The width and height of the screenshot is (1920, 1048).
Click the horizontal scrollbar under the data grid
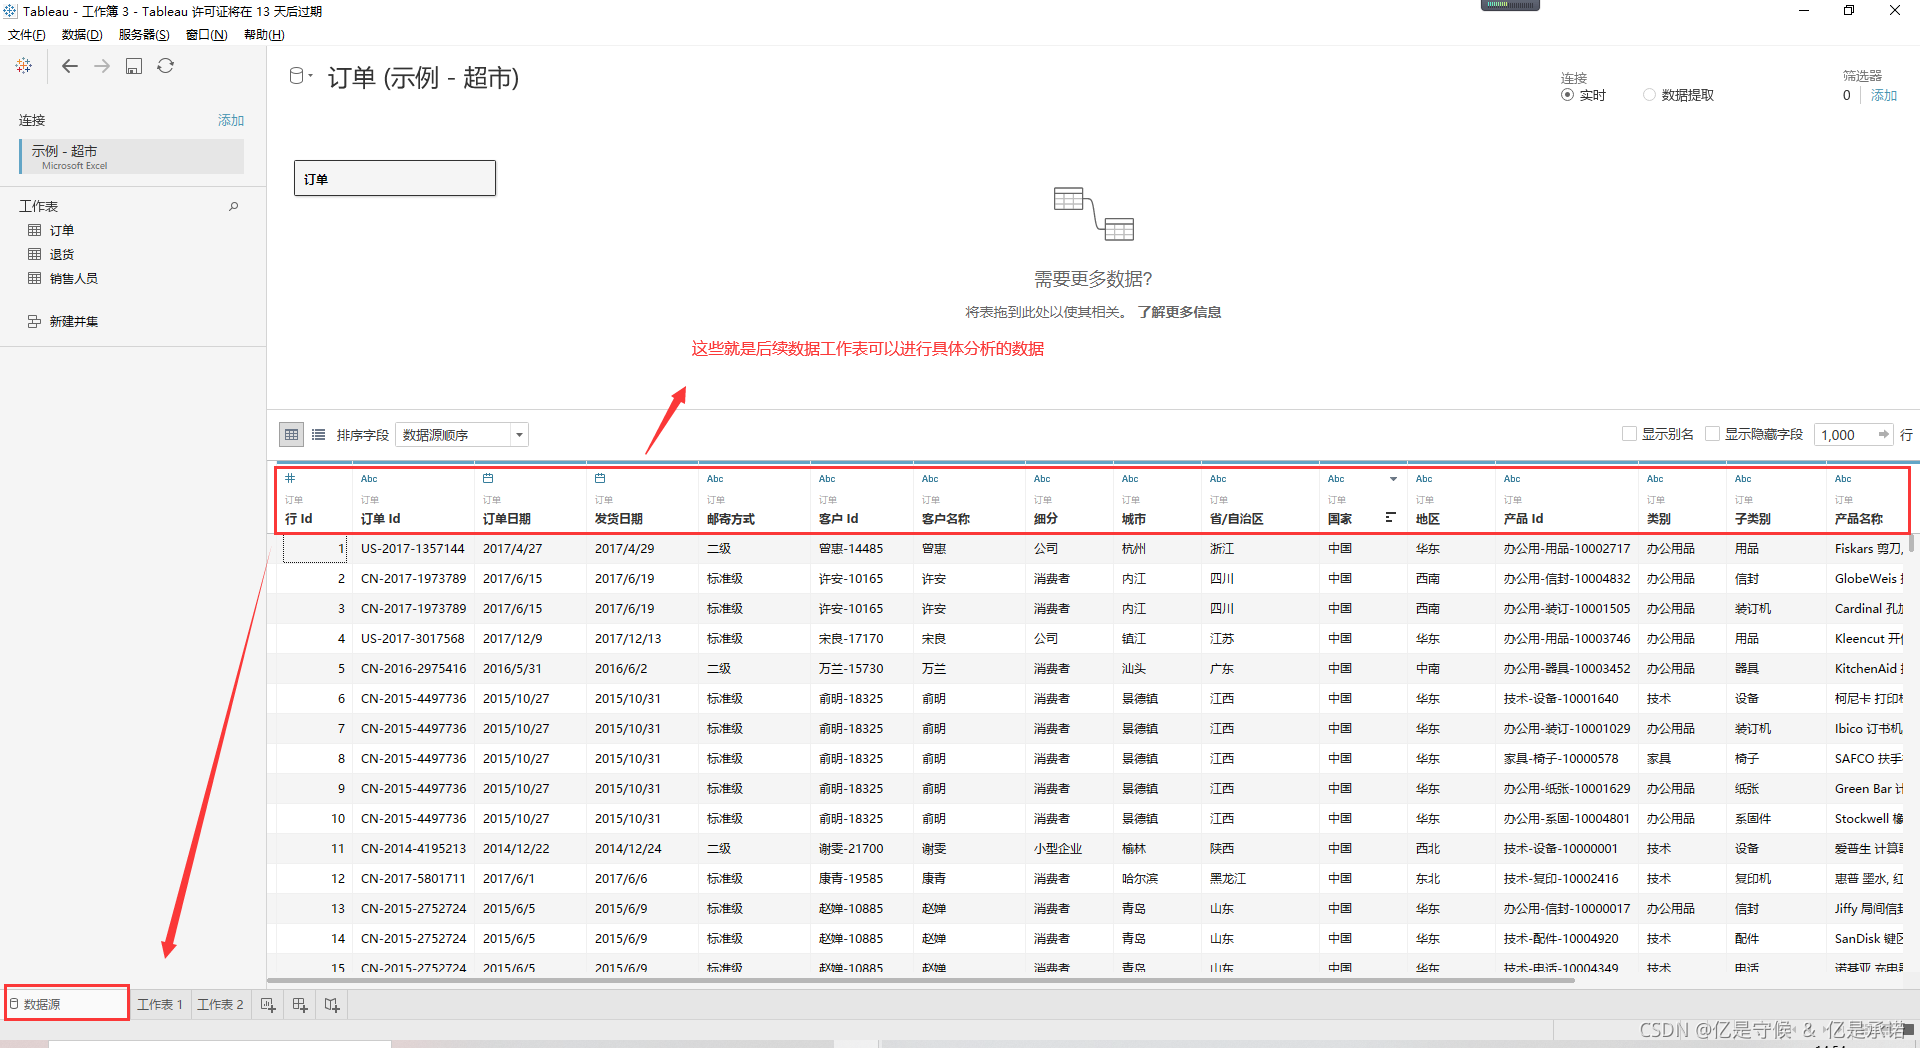[x=920, y=981]
